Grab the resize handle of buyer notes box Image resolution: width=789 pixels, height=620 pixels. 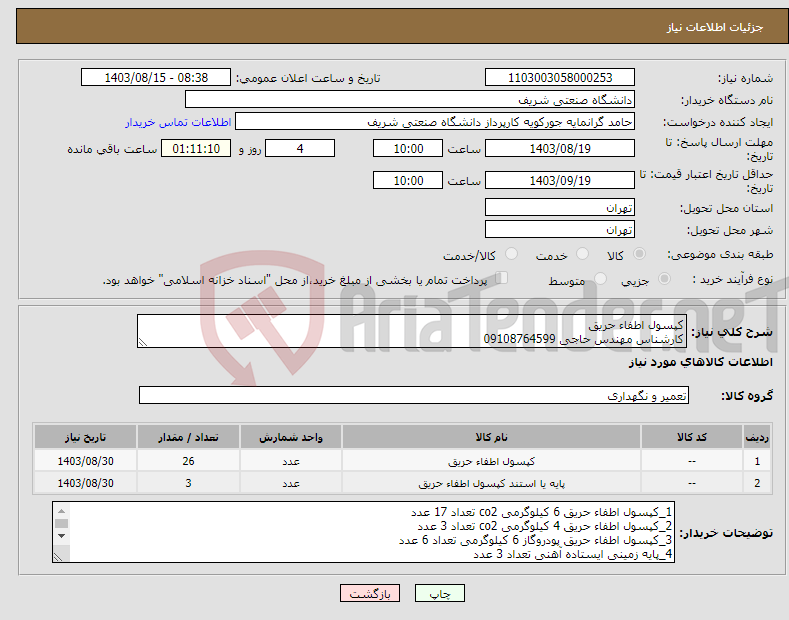pos(58,558)
